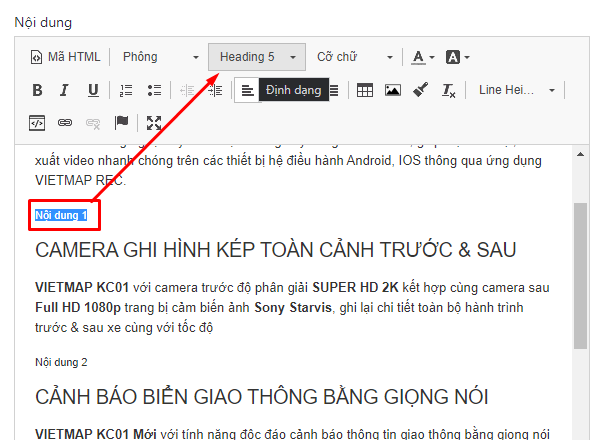Click the text VIETMAP REC.
Image resolution: width=607 pixels, height=440 pixels.
(80, 180)
